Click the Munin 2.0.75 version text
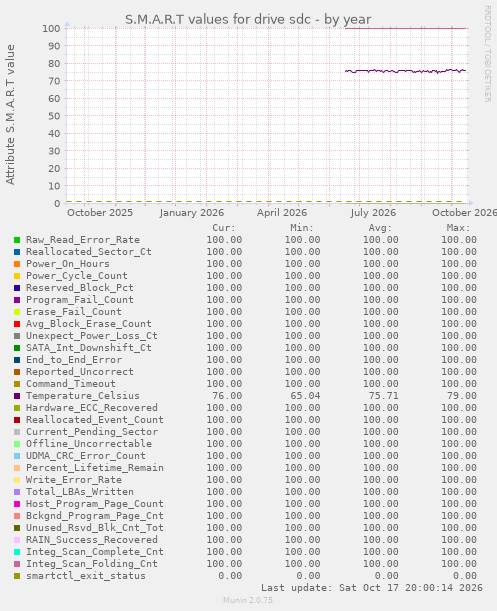The image size is (497, 611). (x=248, y=600)
